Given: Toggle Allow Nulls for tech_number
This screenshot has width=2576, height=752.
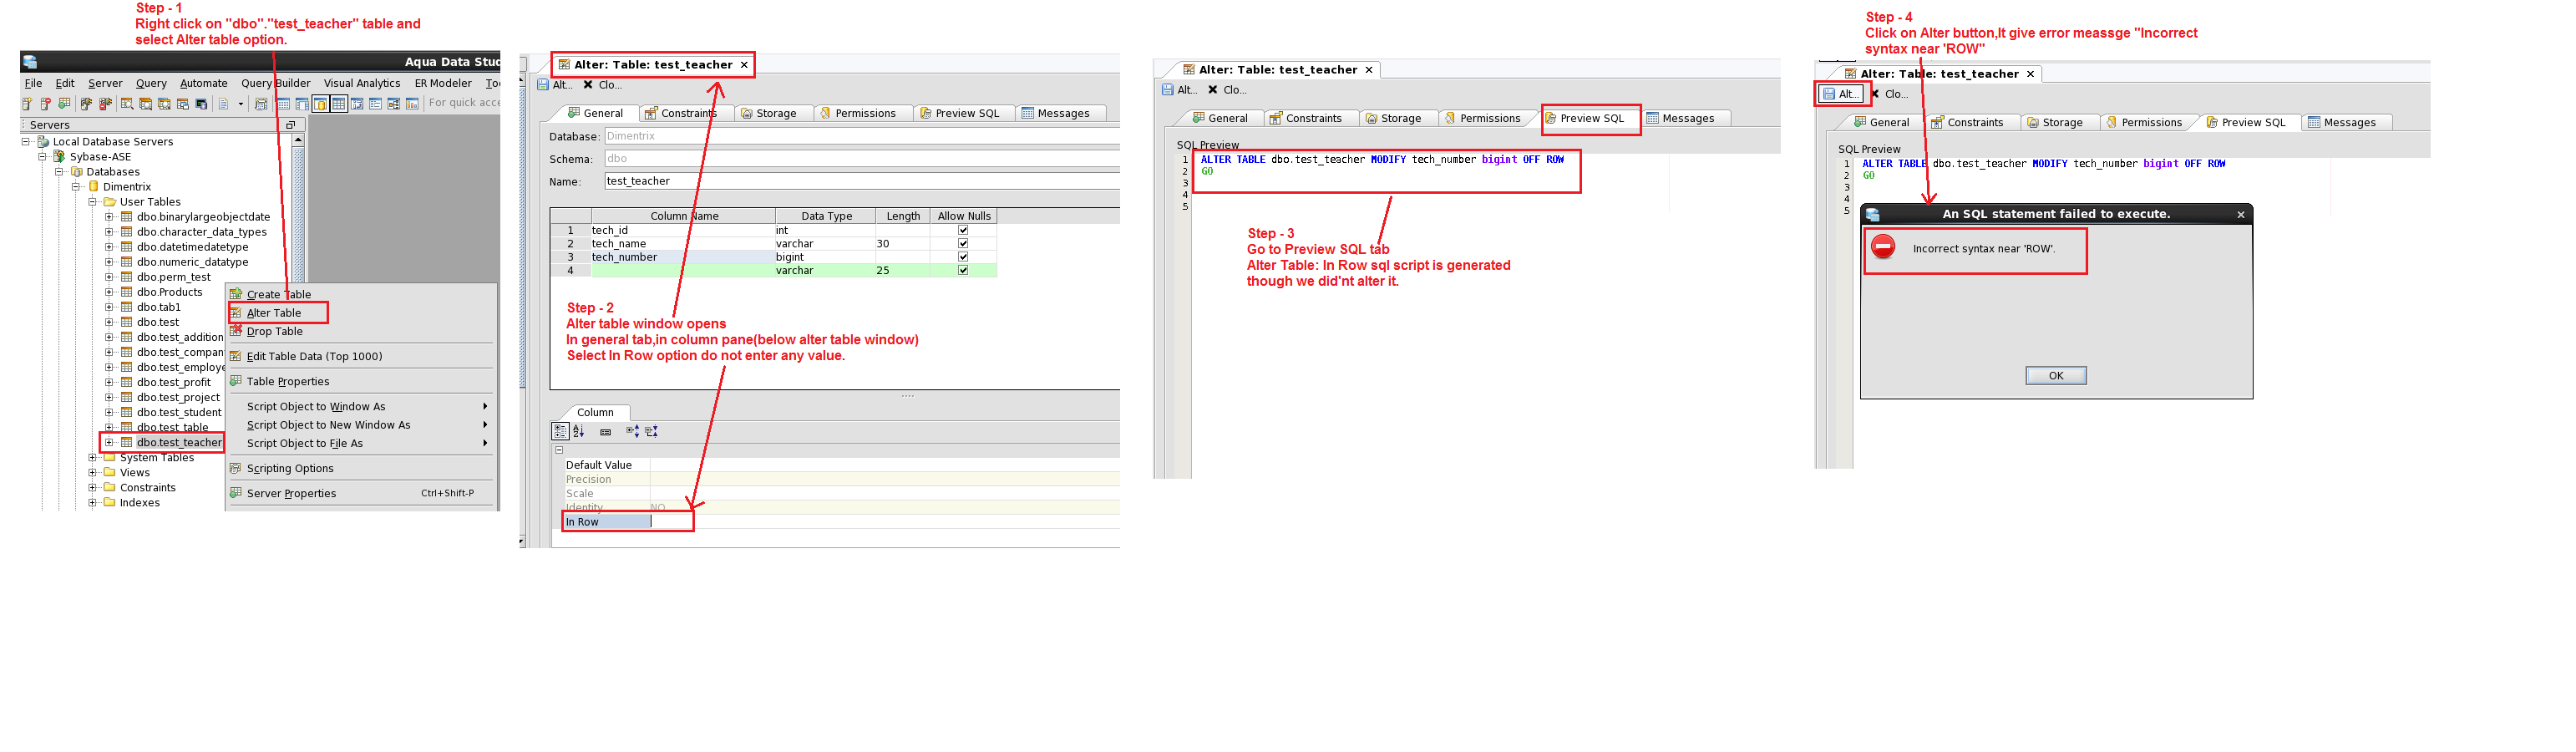Looking at the screenshot, I should [963, 257].
